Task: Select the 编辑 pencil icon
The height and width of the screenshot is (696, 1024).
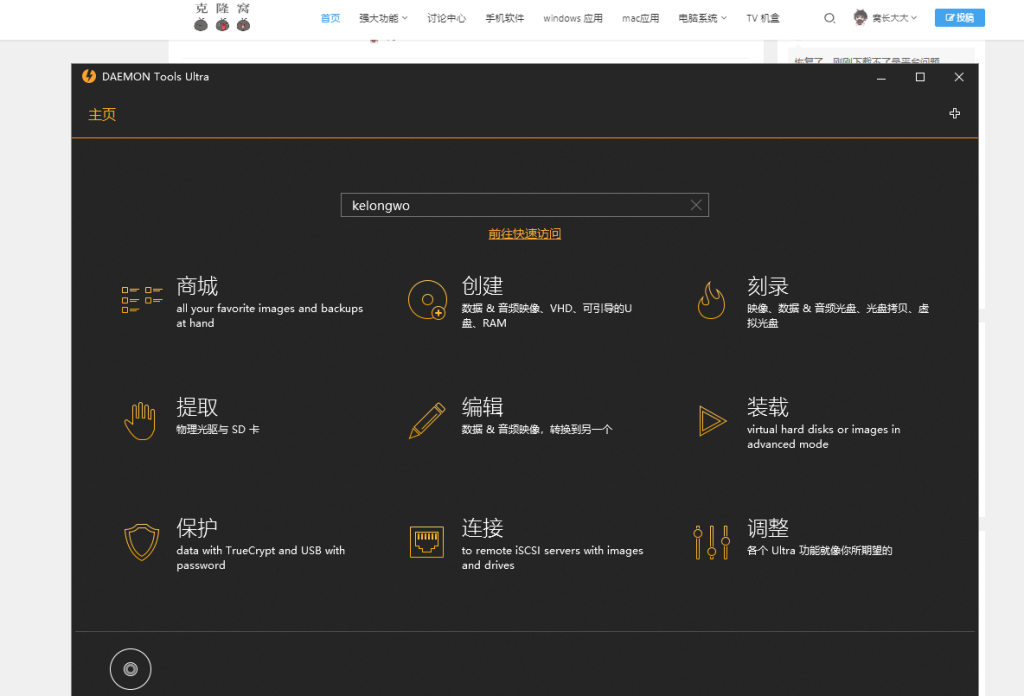Action: [427, 420]
